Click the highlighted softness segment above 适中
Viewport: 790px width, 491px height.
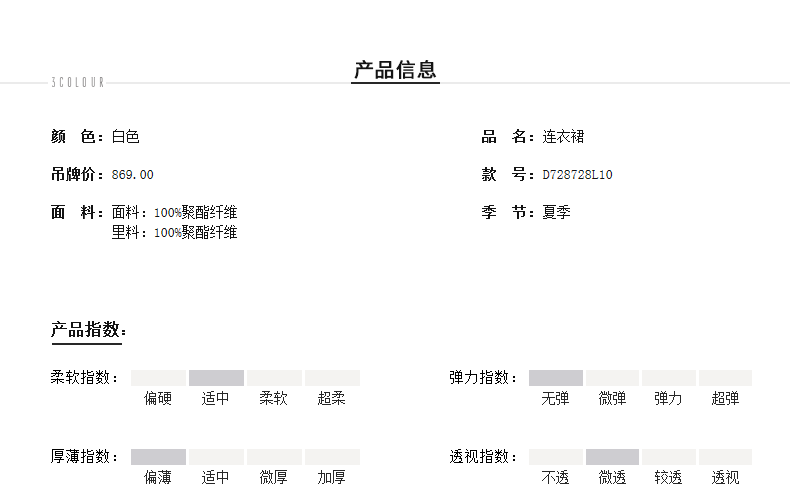tap(216, 378)
